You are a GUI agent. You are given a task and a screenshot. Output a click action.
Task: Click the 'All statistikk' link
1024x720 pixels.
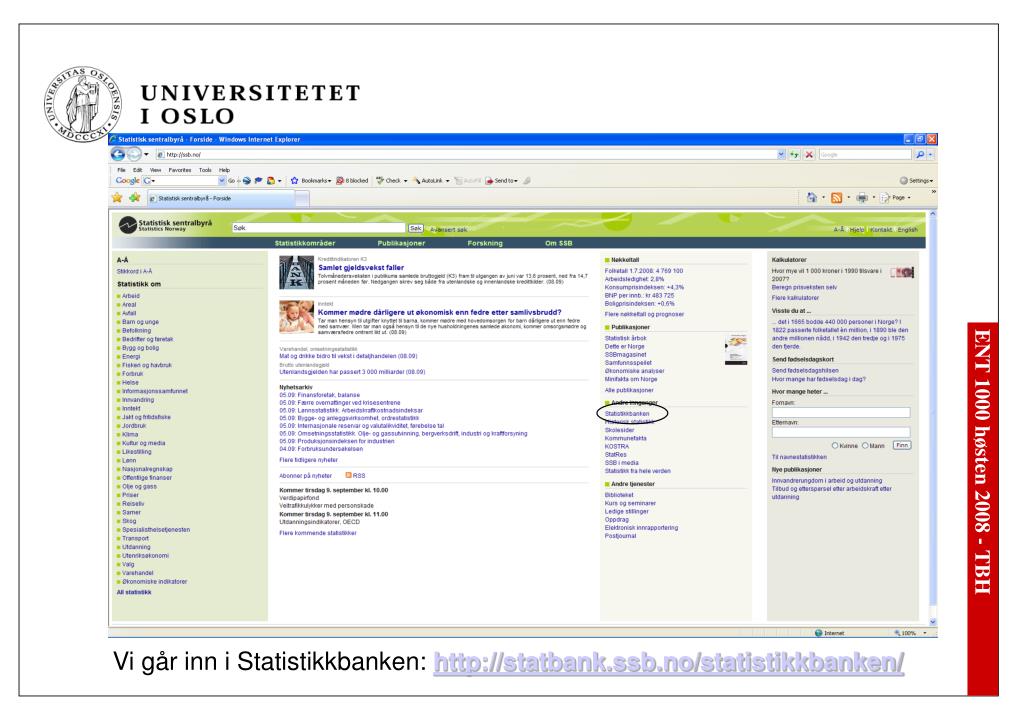(134, 592)
